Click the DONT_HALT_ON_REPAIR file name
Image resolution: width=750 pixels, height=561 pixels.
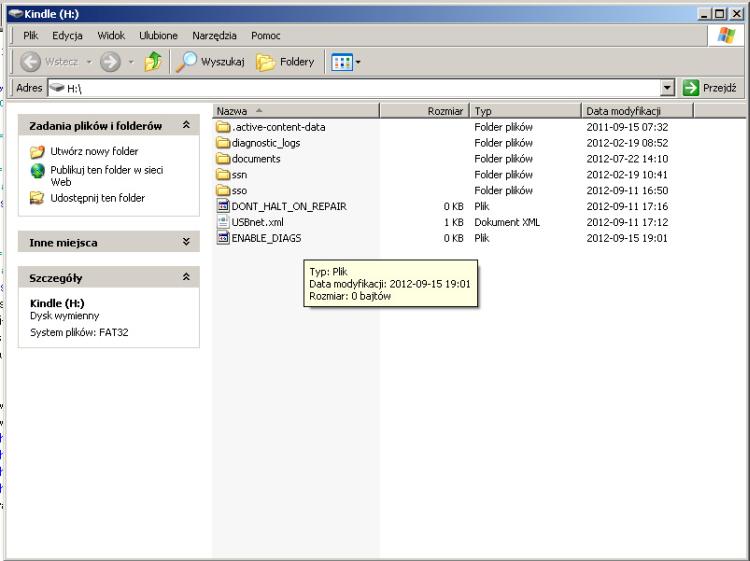[289, 207]
